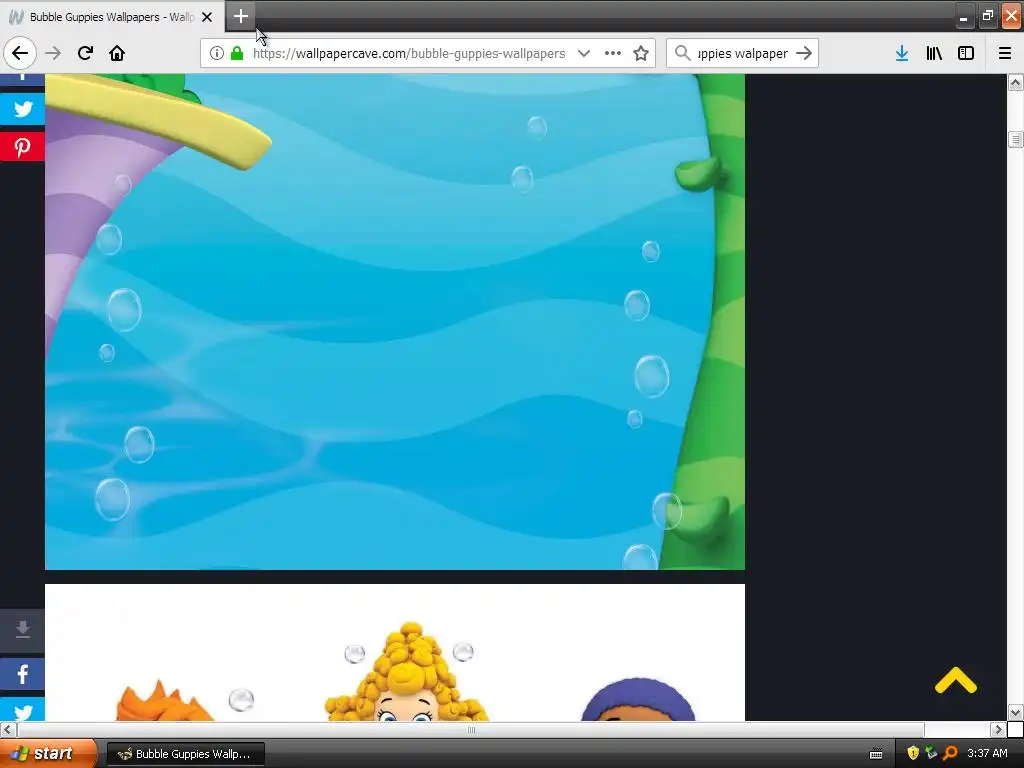Share on Twitter using top sidebar button
The height and width of the screenshot is (768, 1024).
(22, 108)
